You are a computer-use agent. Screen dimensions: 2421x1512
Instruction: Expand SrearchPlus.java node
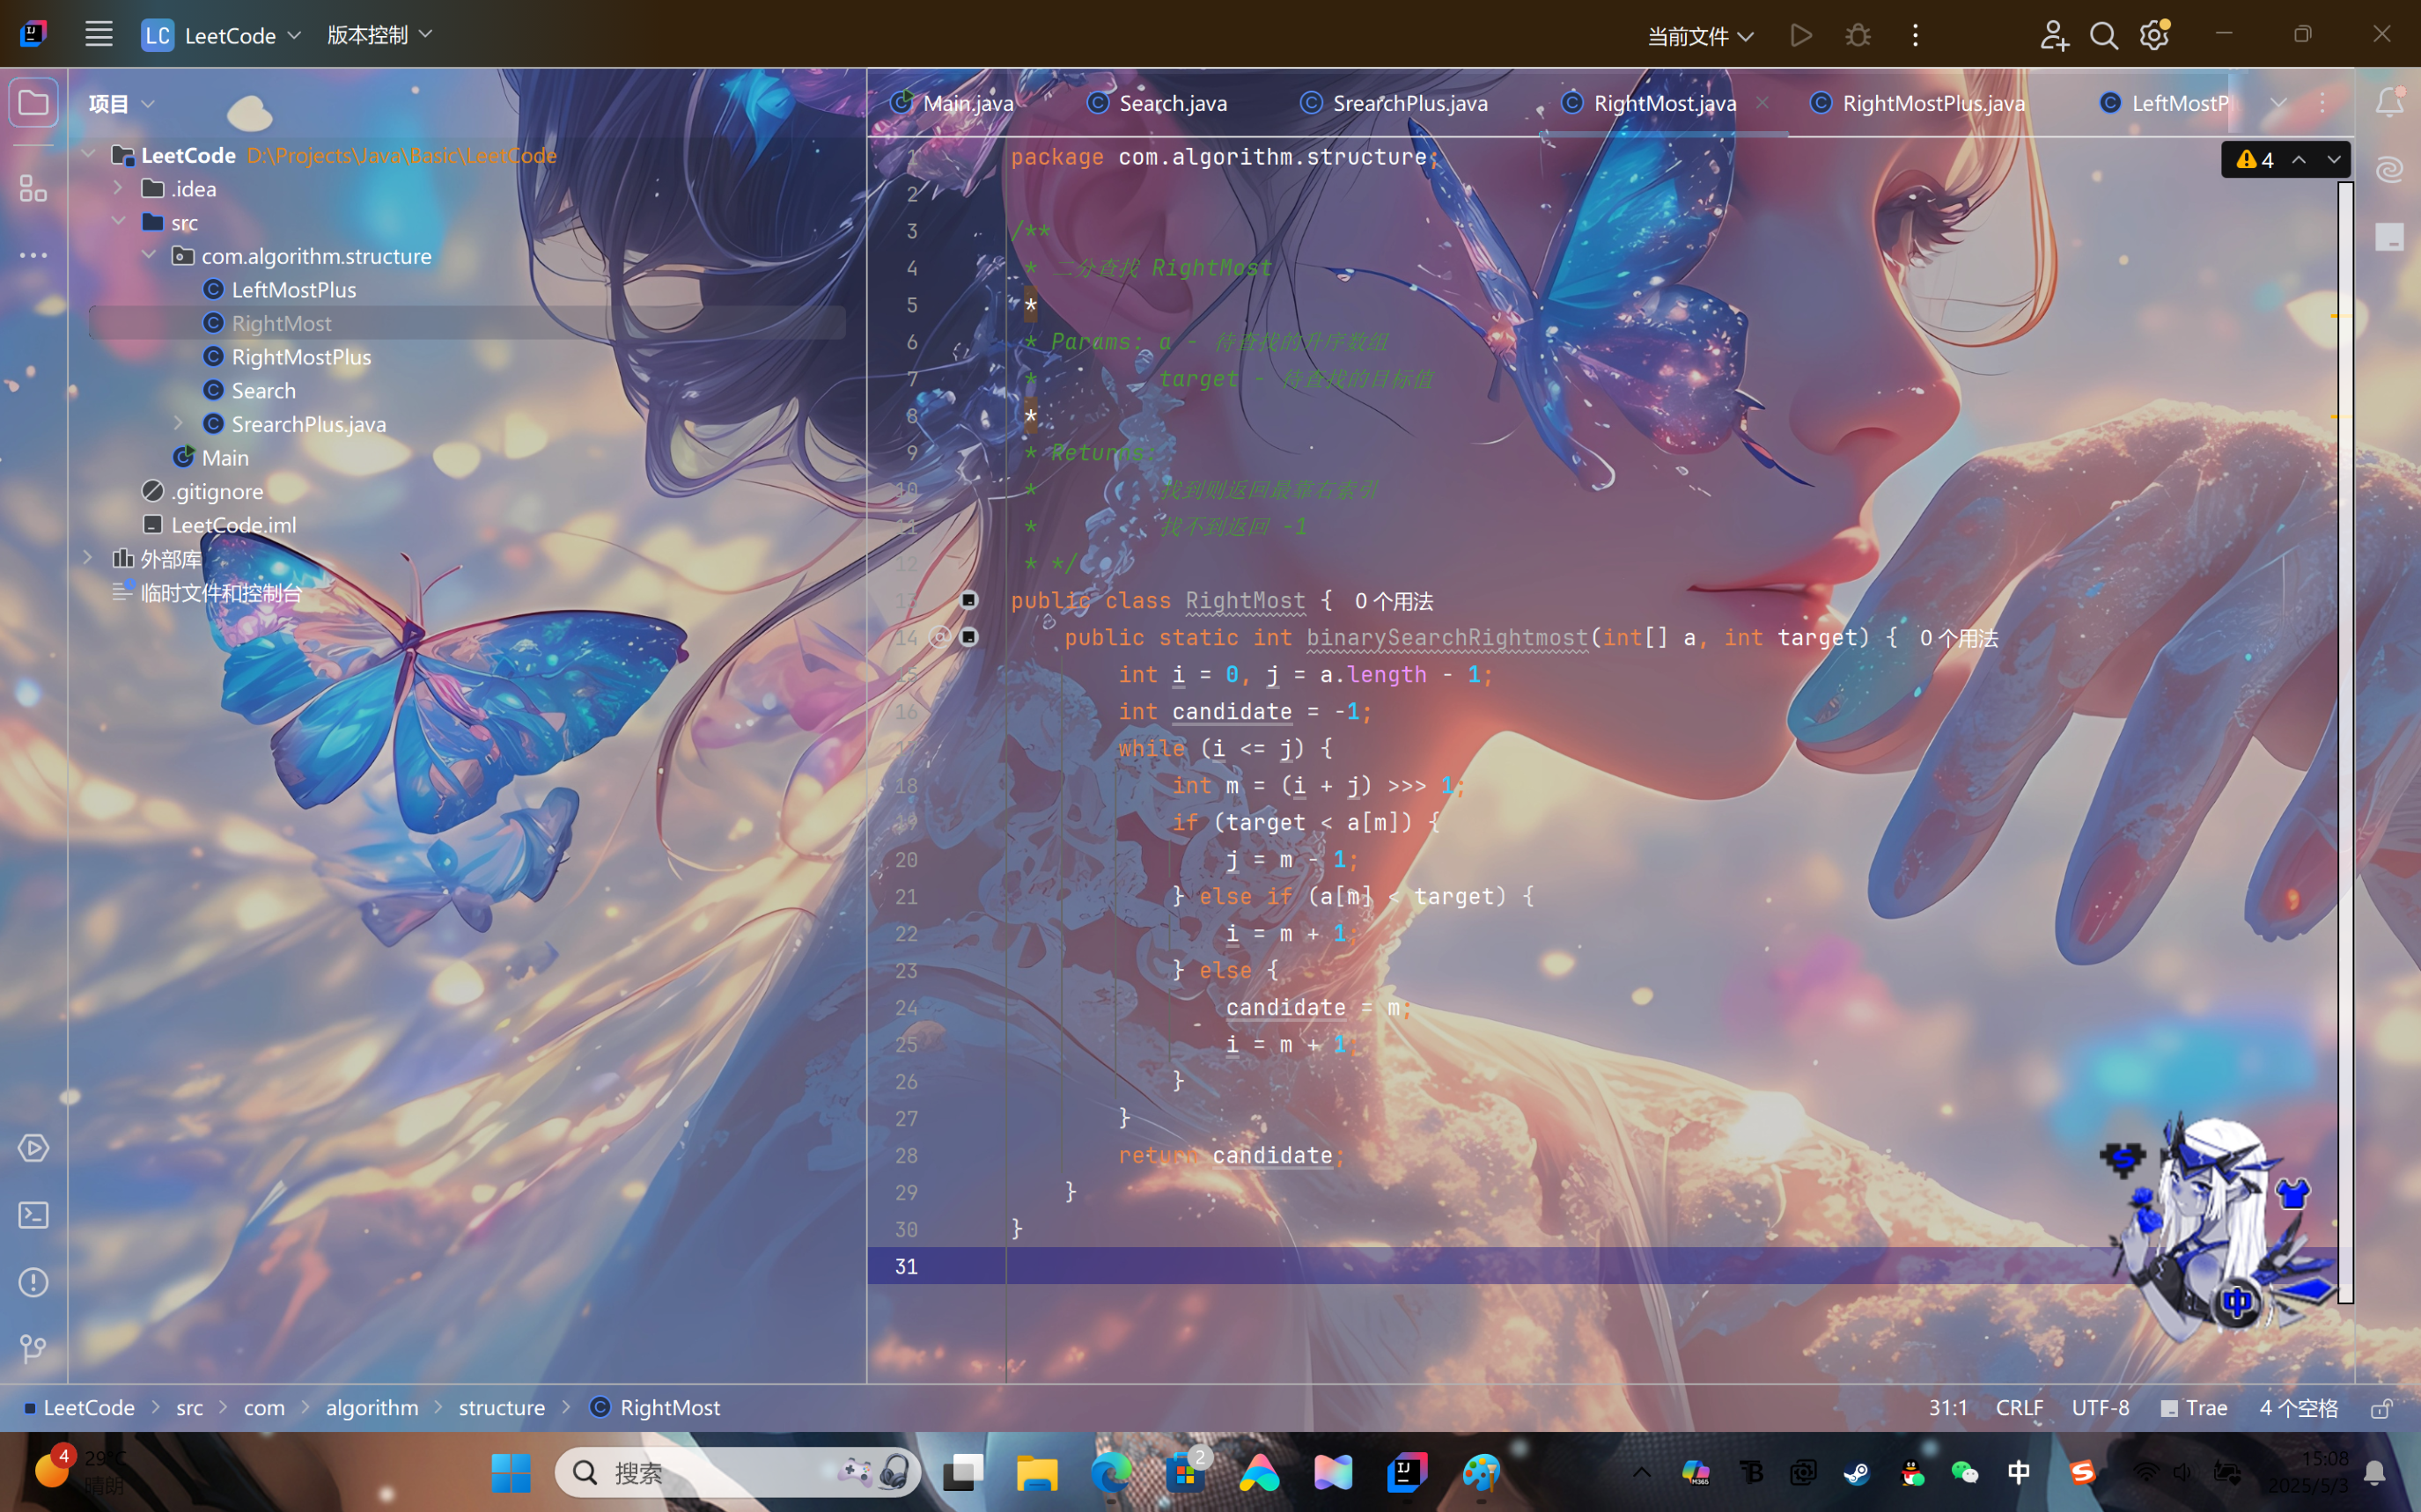178,423
